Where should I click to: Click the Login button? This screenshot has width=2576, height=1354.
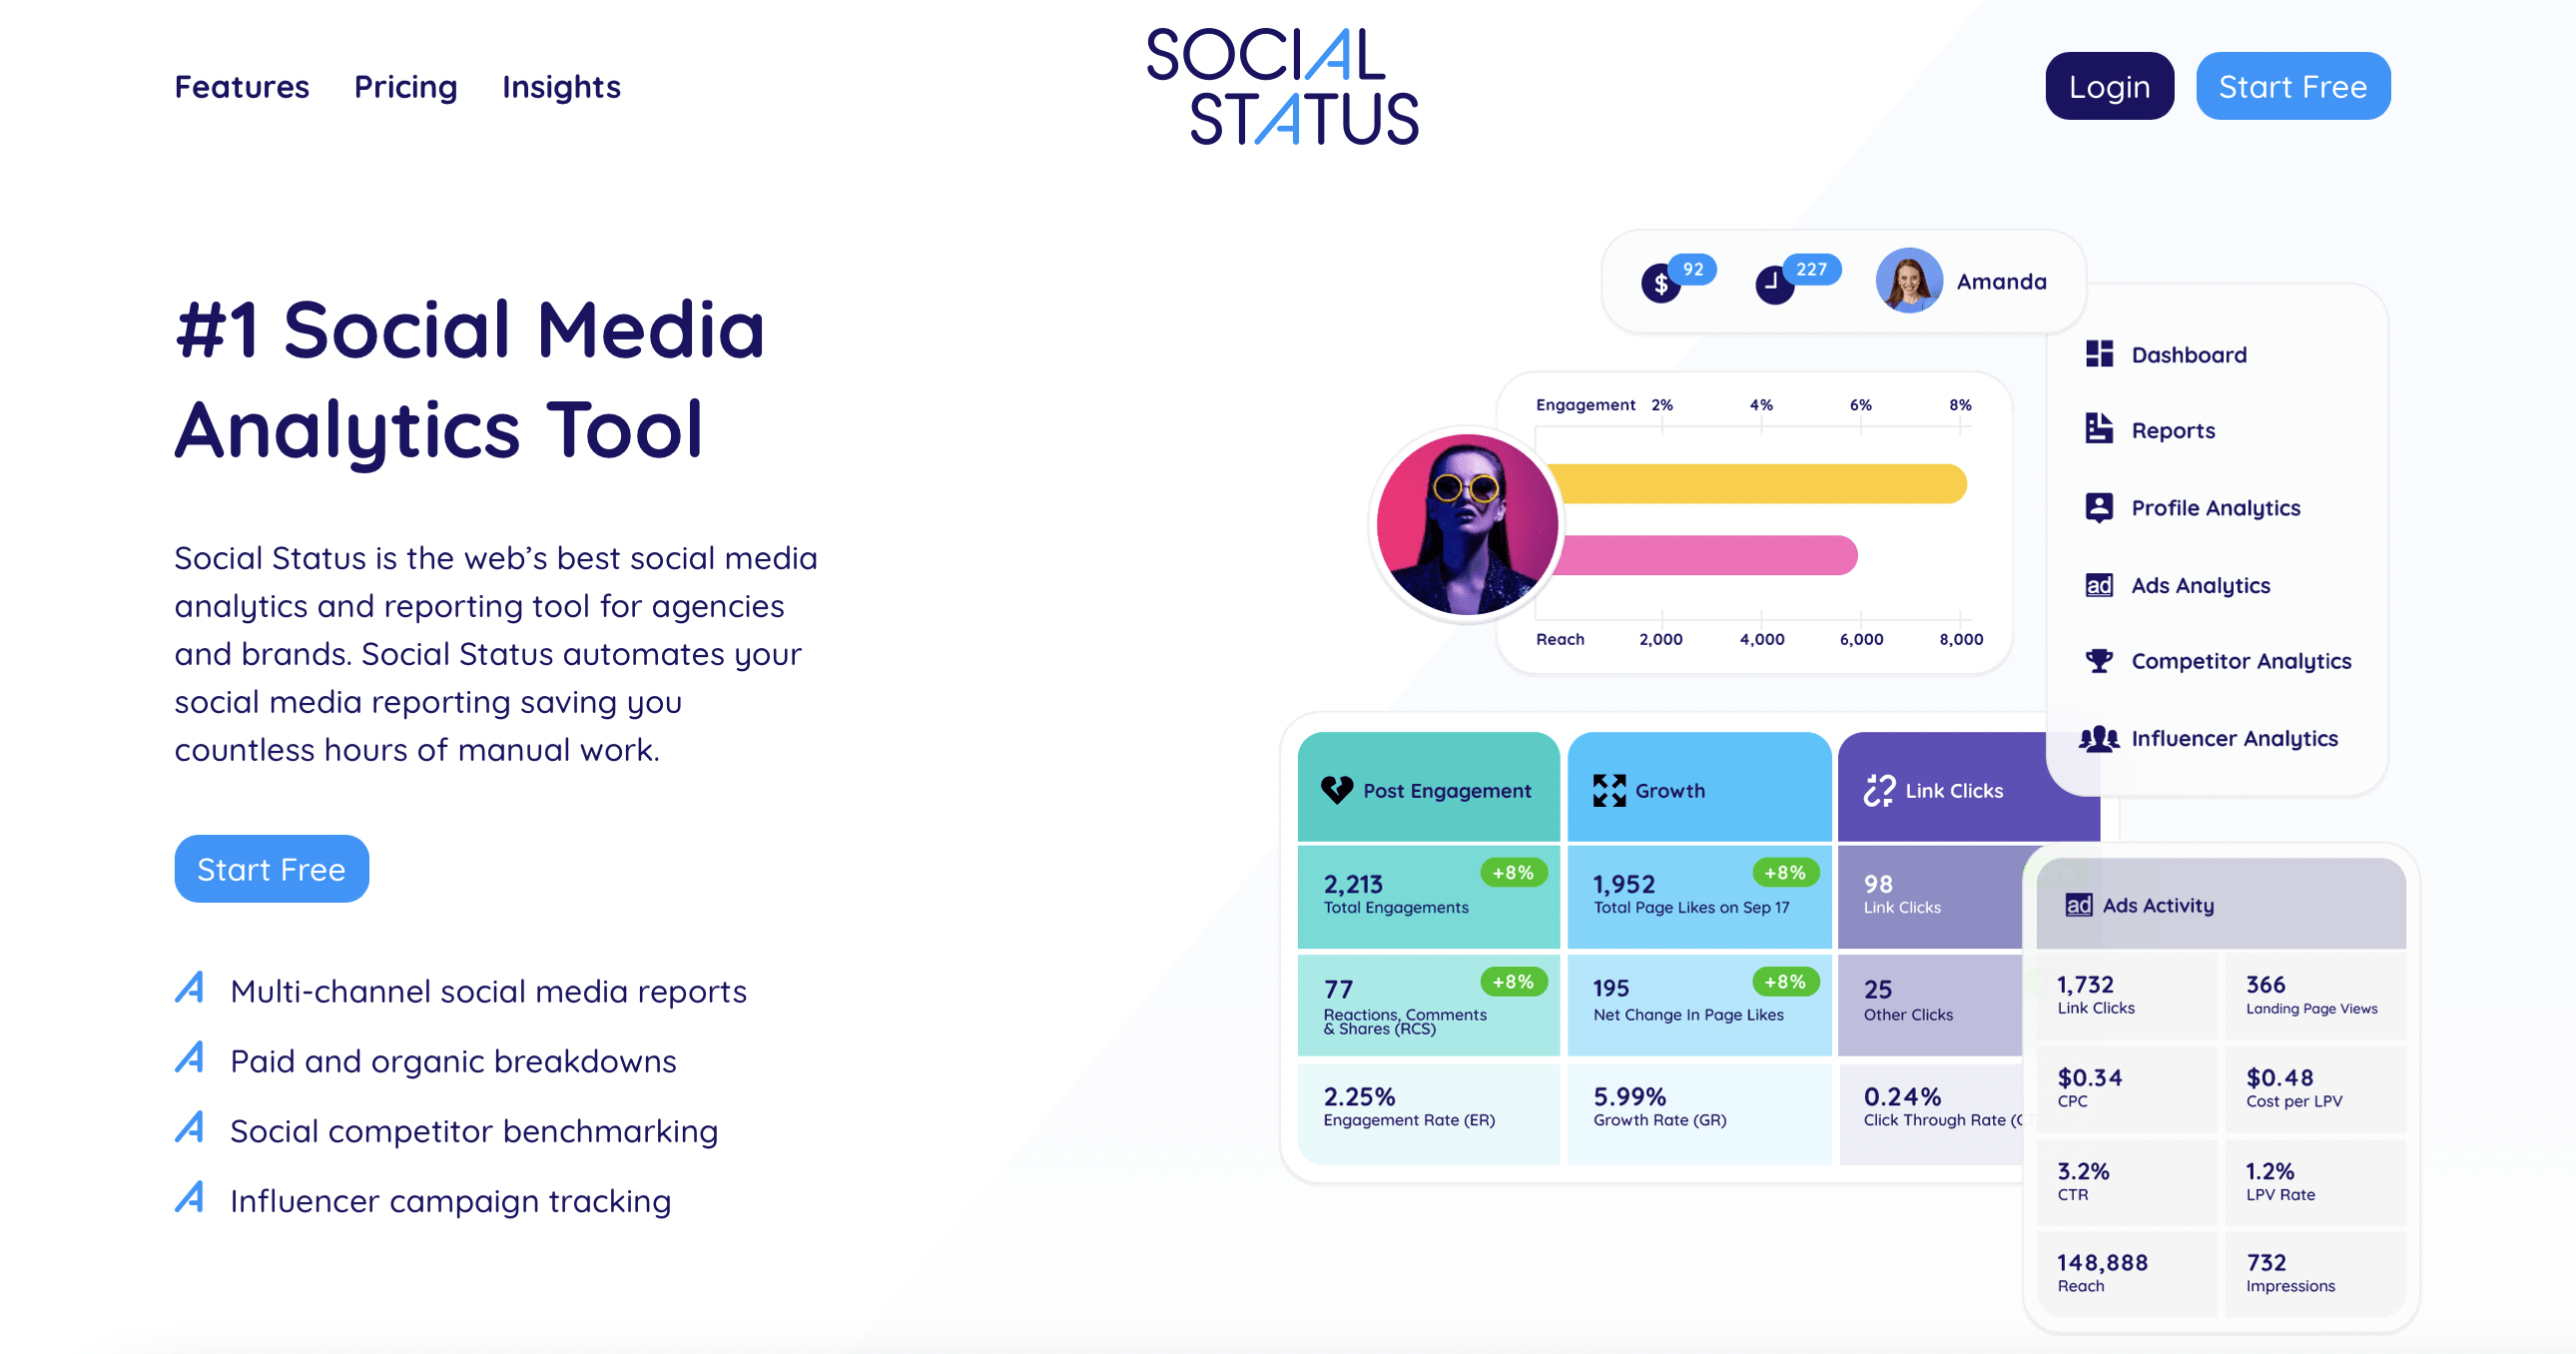click(x=2109, y=85)
